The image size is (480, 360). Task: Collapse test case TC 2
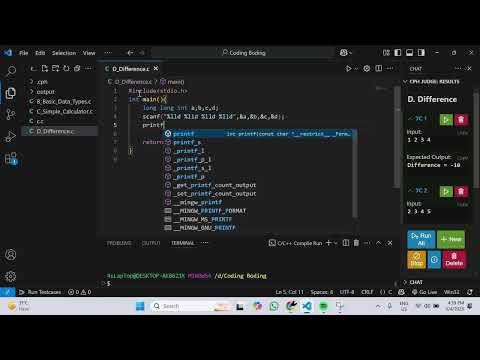410,190
